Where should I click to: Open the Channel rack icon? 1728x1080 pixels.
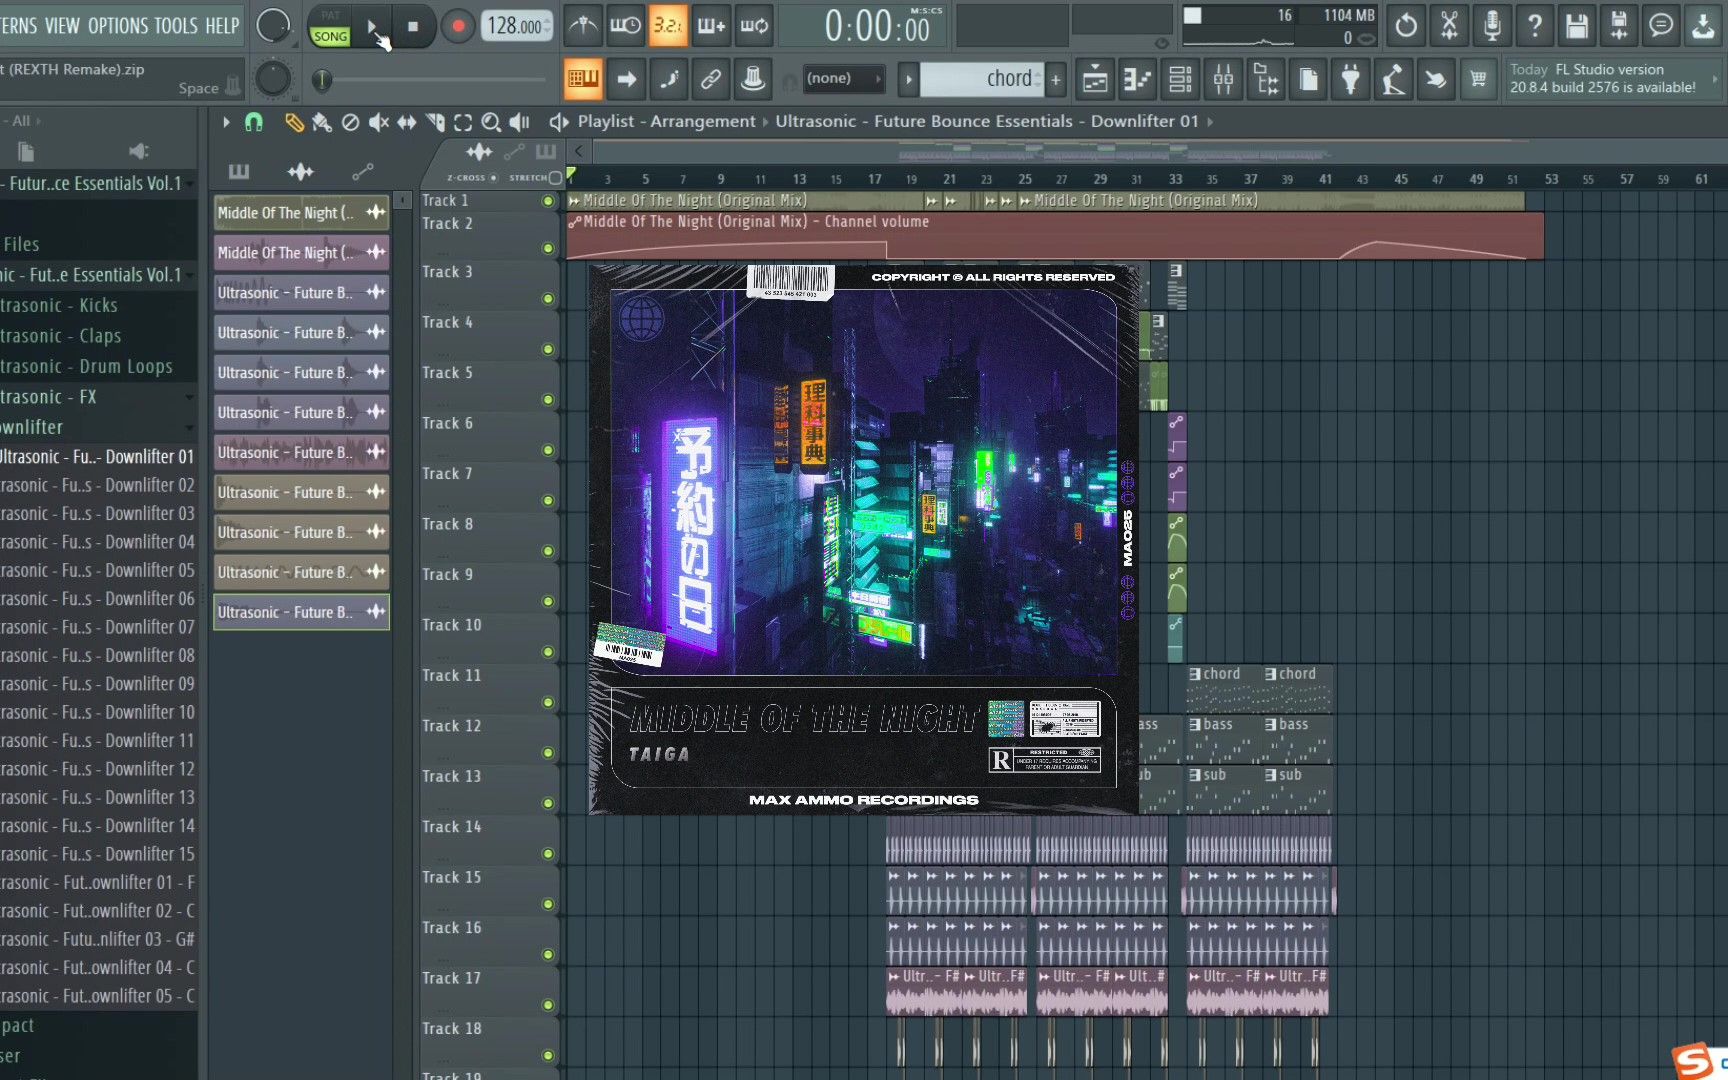[x=1180, y=79]
